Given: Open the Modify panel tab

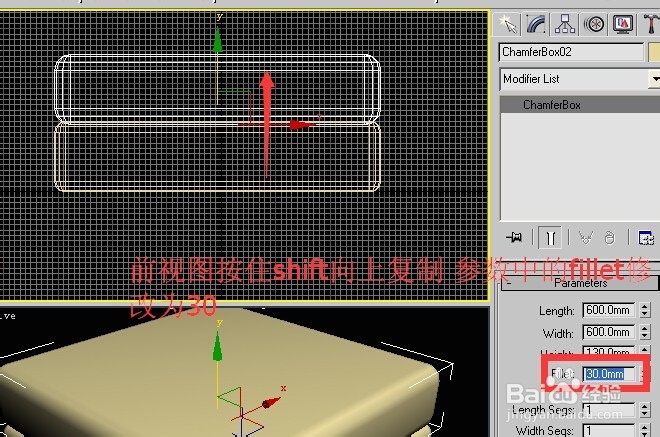Looking at the screenshot, I should coord(536,24).
